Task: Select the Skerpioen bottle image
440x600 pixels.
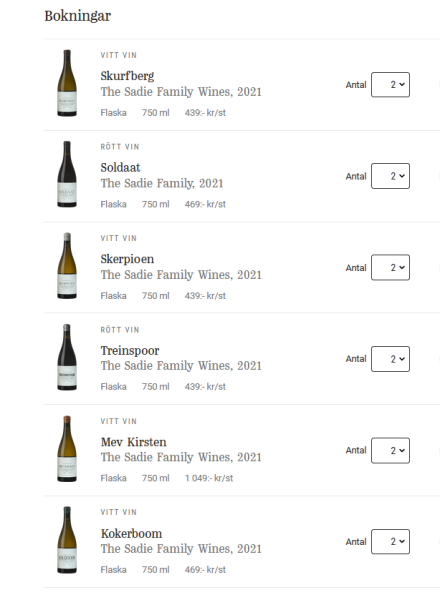Action: (x=67, y=266)
